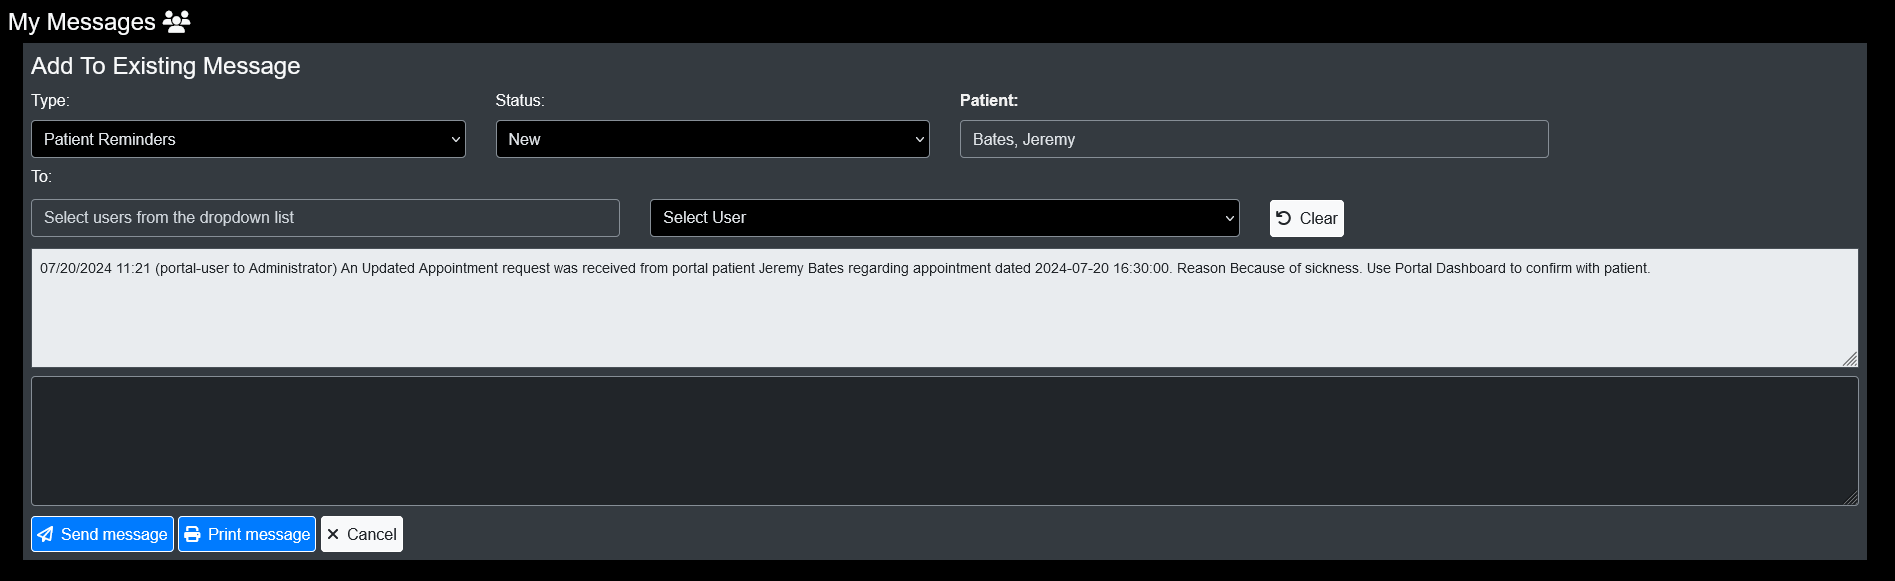Open the Status dropdown showing New
The width and height of the screenshot is (1895, 581).
[711, 139]
